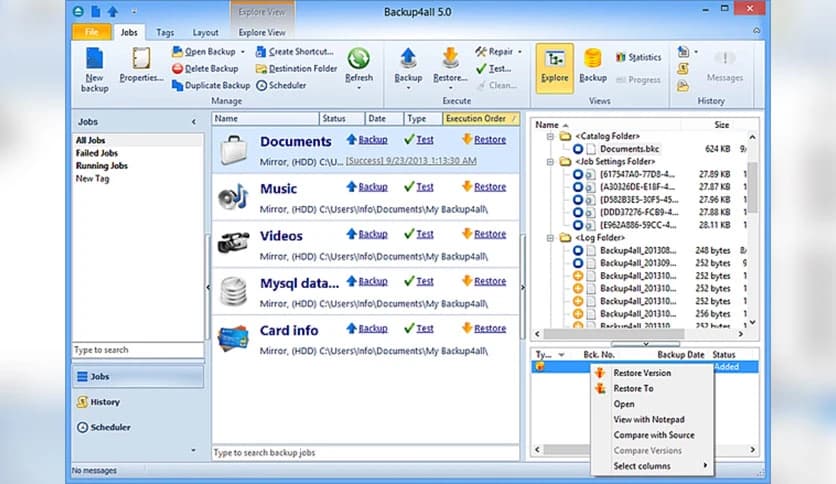Click the Backup link for the Mysql data job
Image resolution: width=836 pixels, height=484 pixels.
pos(373,281)
